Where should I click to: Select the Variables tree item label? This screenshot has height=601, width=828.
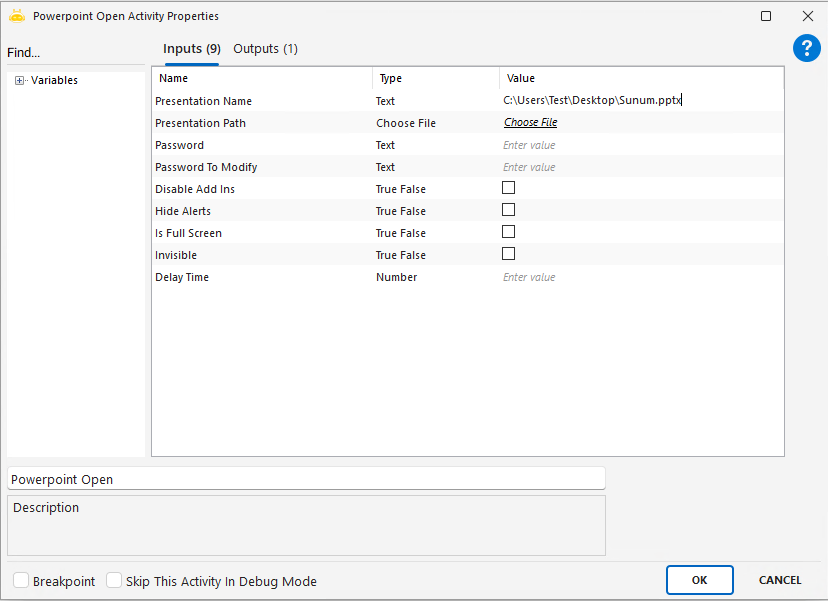click(54, 81)
